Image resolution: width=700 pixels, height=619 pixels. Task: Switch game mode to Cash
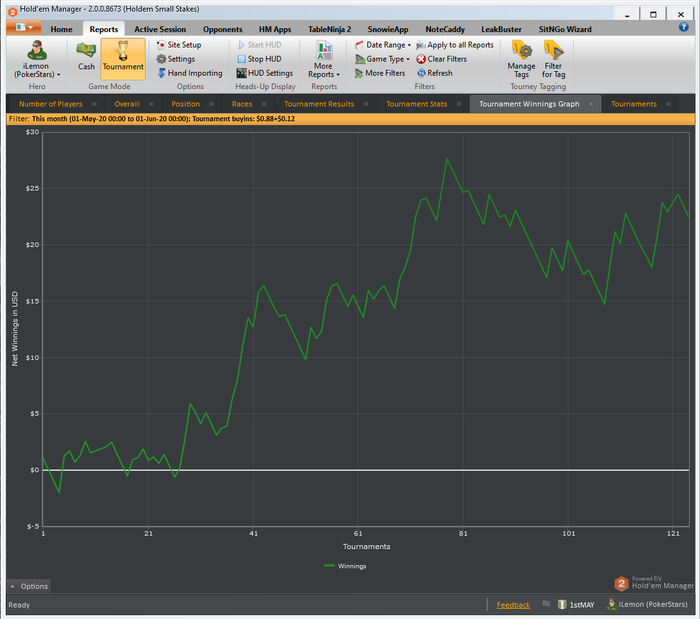86,56
